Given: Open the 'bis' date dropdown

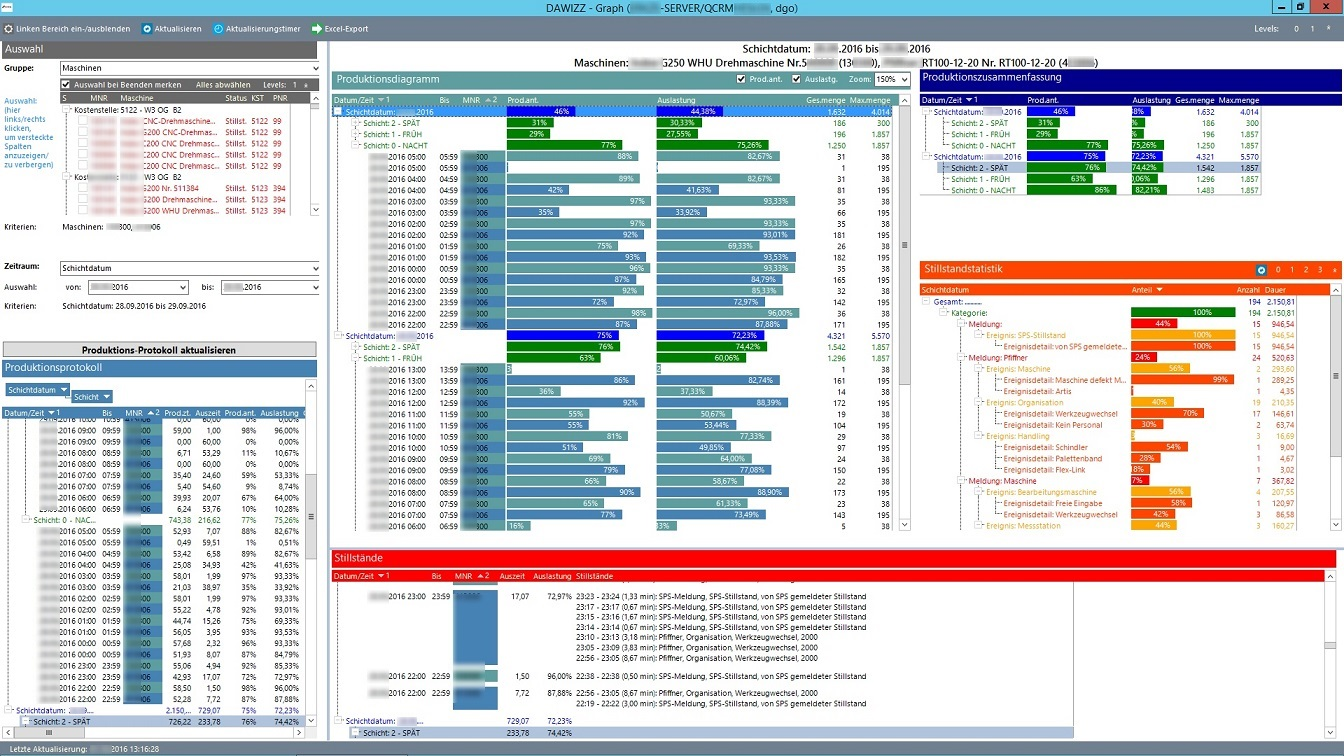Looking at the screenshot, I should 315,287.
